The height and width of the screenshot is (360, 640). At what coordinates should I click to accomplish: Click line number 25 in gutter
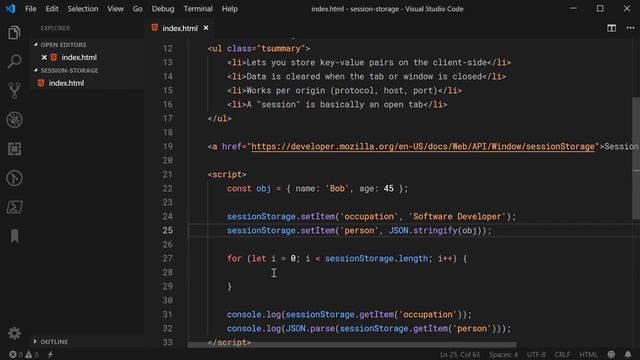pyautogui.click(x=168, y=230)
